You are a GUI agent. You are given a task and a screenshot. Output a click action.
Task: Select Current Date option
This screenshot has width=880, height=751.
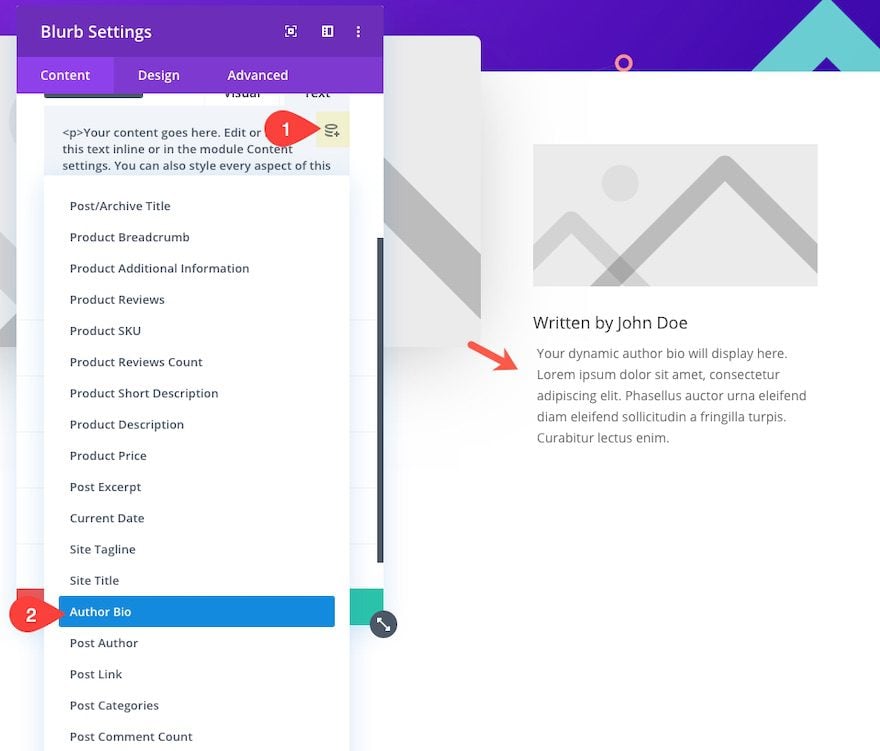tap(196, 518)
